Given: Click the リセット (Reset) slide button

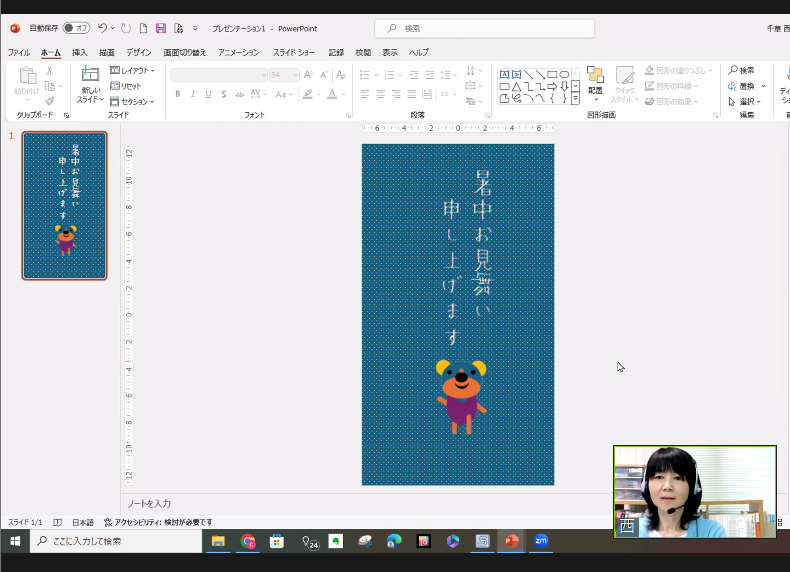Looking at the screenshot, I should (126, 86).
